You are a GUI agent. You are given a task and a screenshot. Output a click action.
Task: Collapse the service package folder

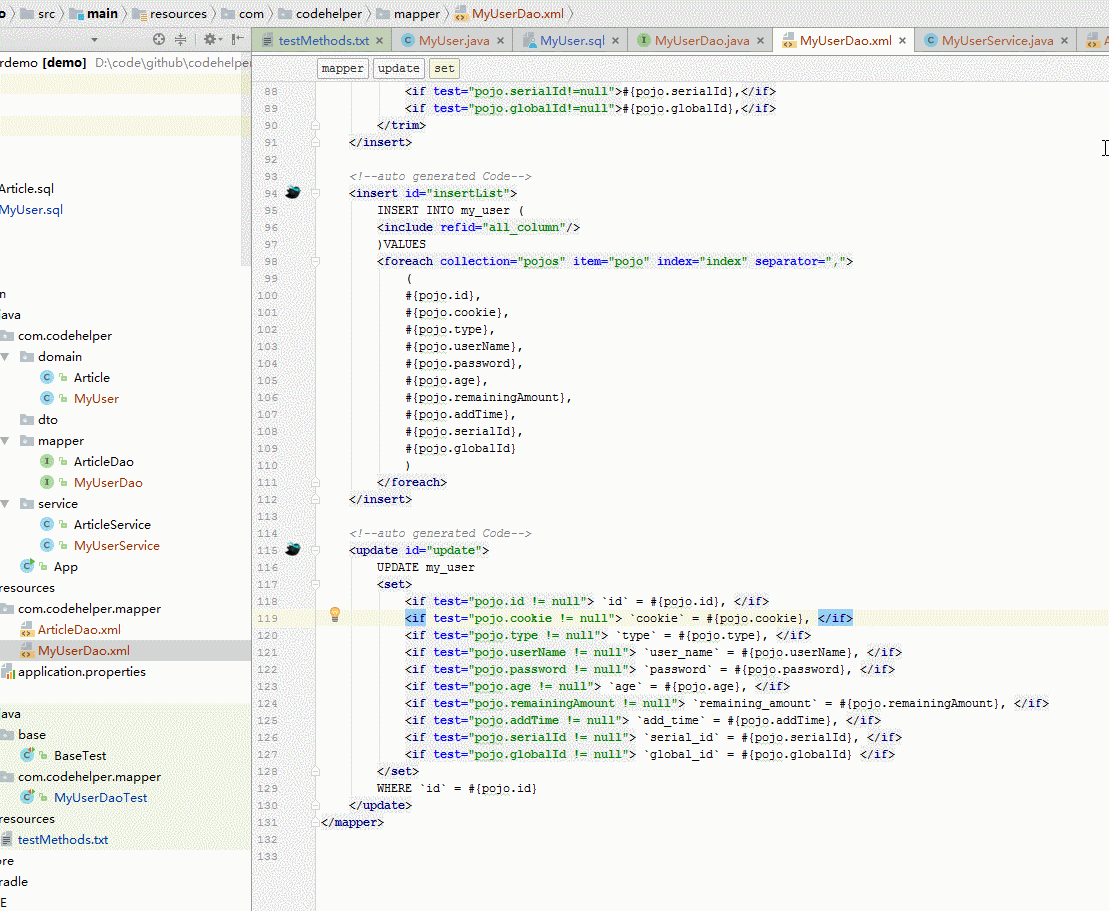point(6,504)
